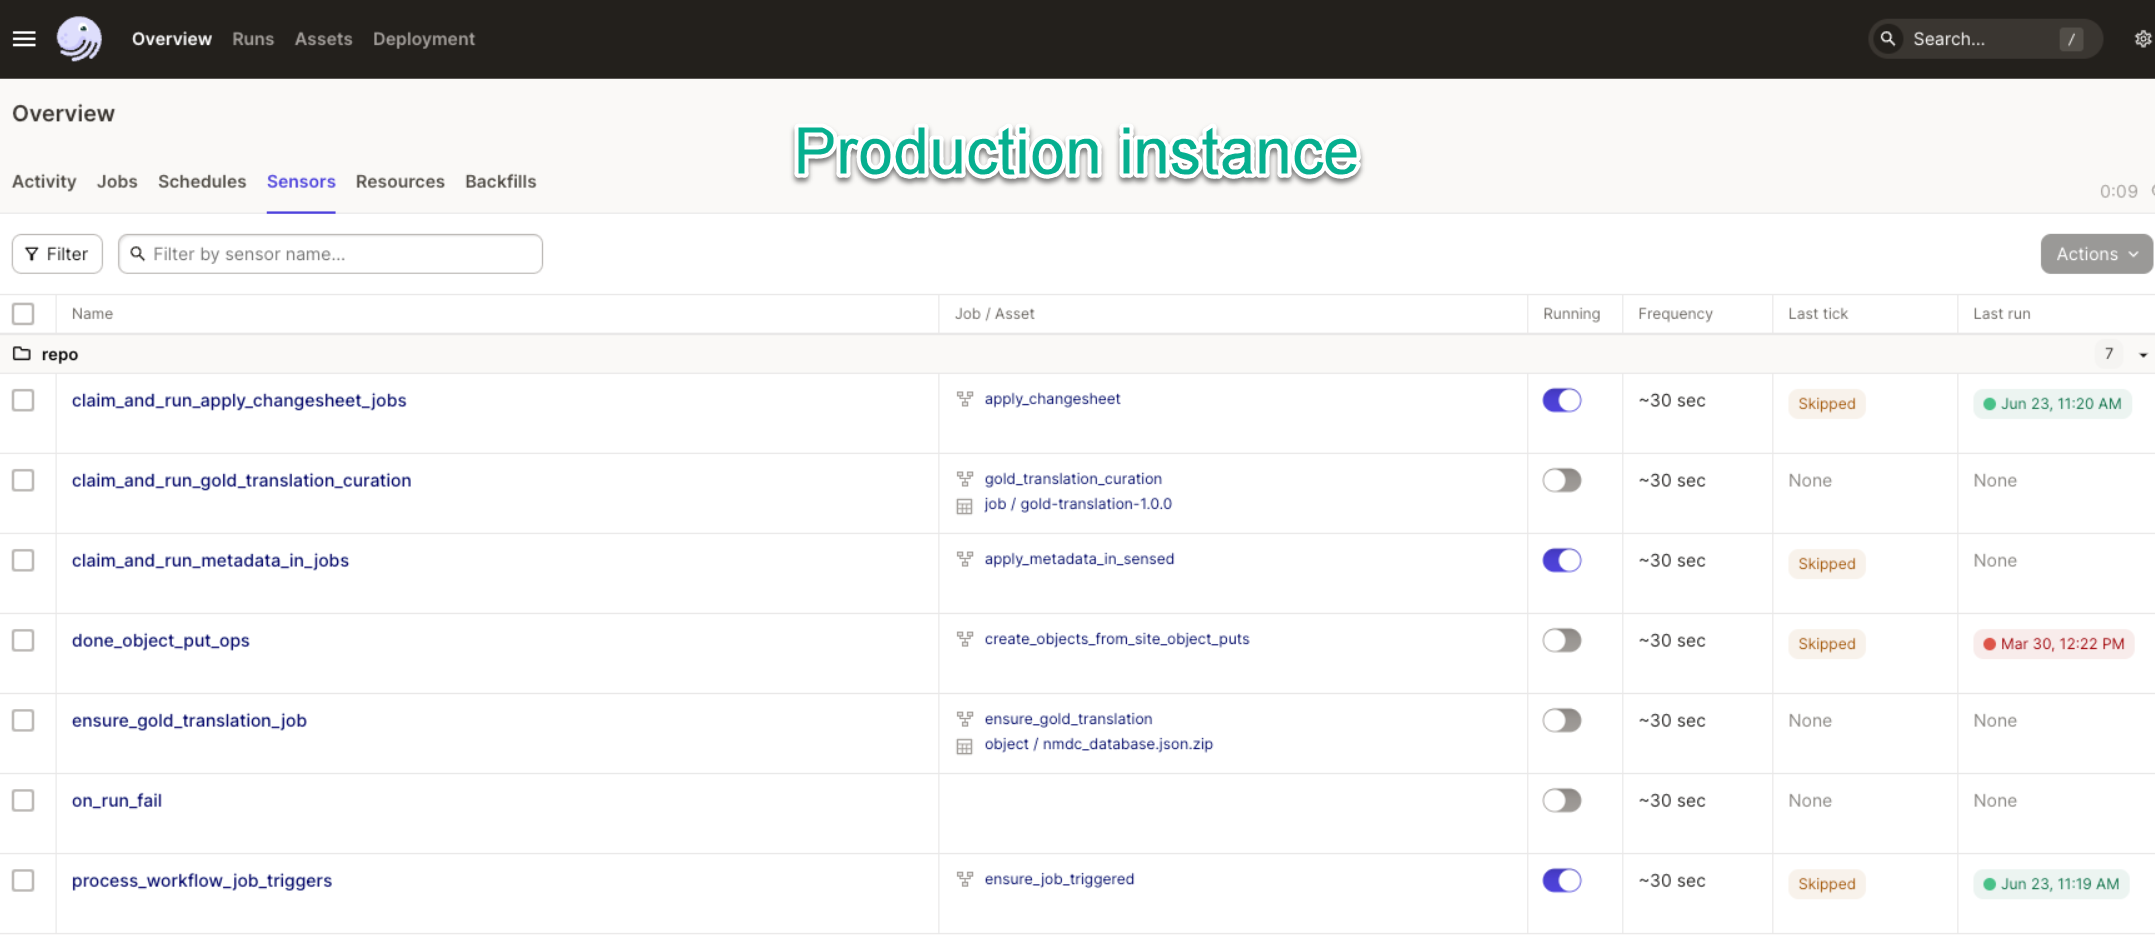Select all sensors with the header checkbox

23,314
